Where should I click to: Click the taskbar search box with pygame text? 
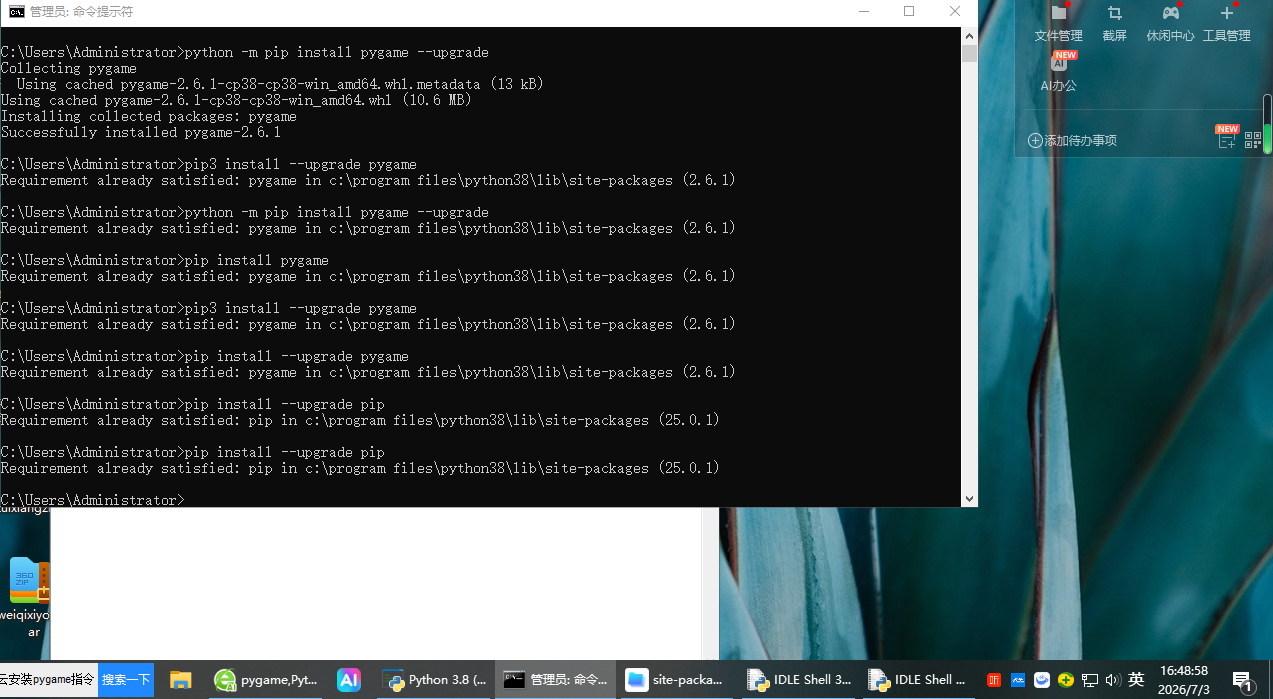click(x=48, y=679)
